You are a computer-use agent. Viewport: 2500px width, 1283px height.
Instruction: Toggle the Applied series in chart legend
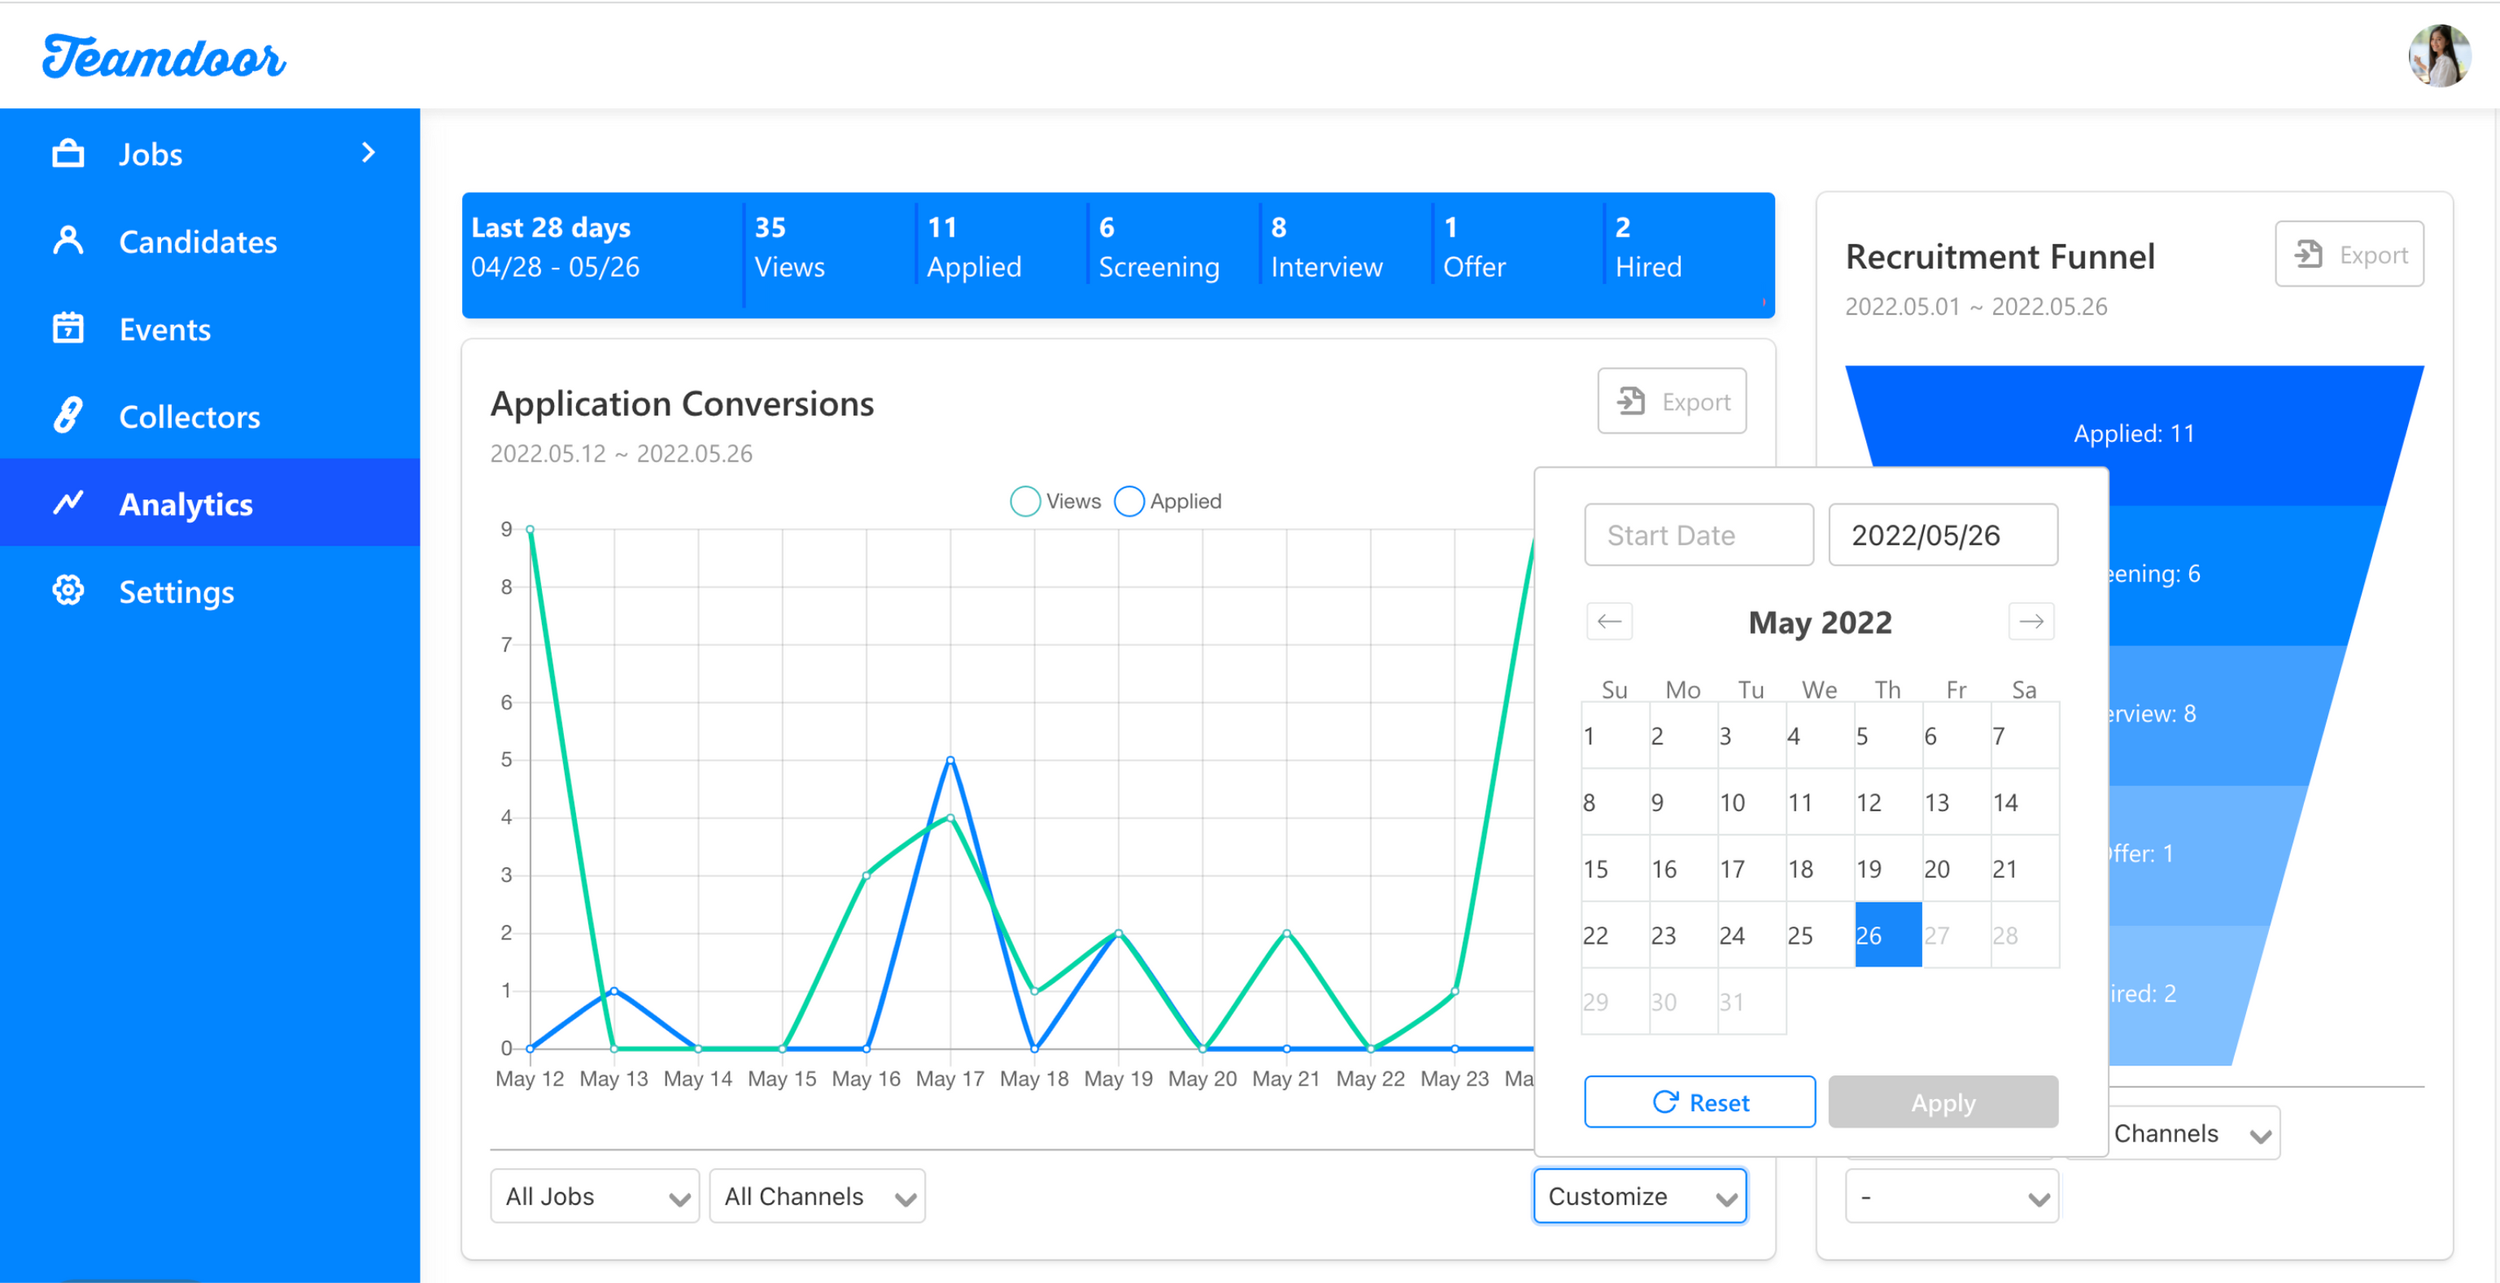coord(1168,501)
